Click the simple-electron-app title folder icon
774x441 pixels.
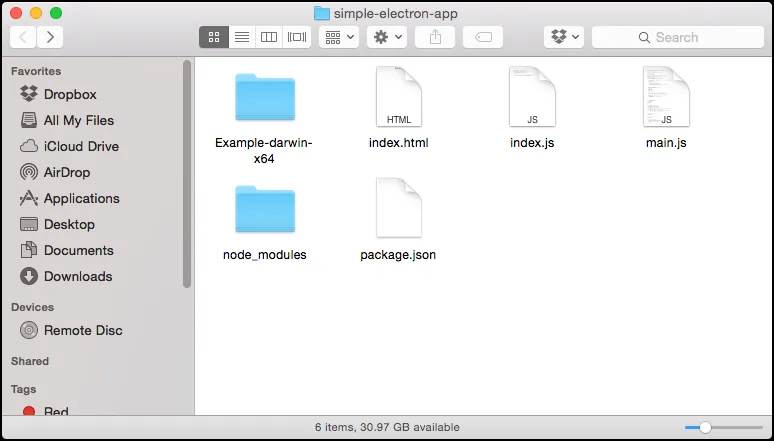(322, 13)
